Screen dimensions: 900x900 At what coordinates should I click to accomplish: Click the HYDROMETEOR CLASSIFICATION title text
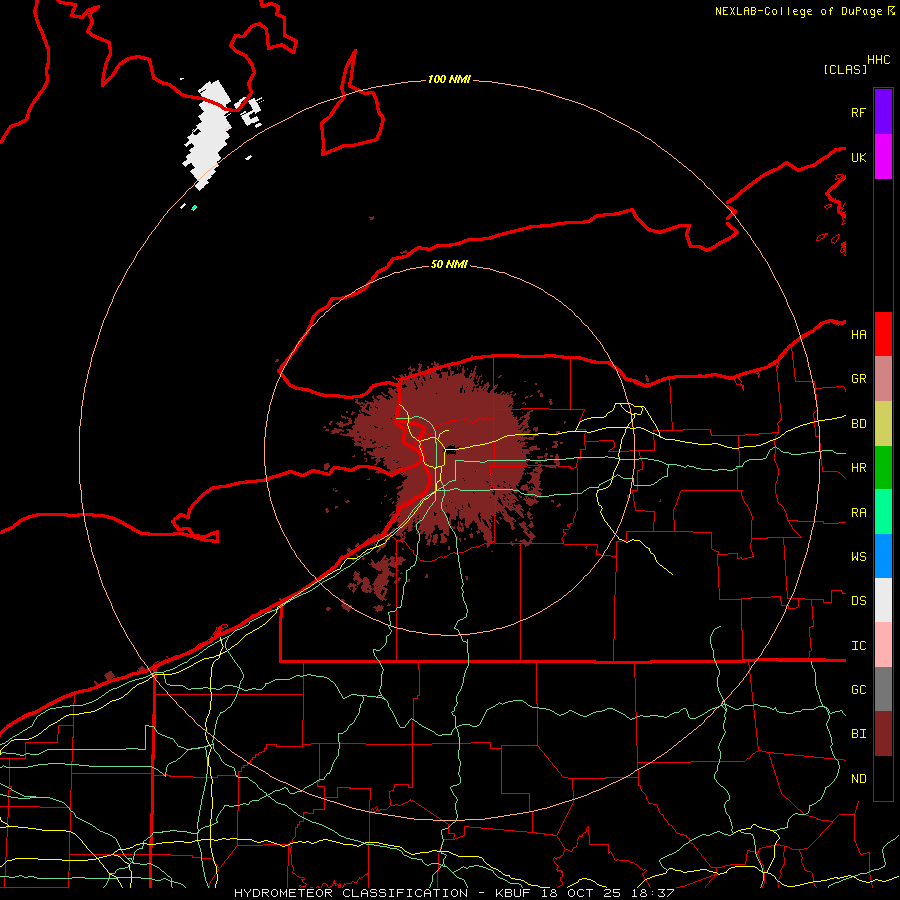click(351, 893)
